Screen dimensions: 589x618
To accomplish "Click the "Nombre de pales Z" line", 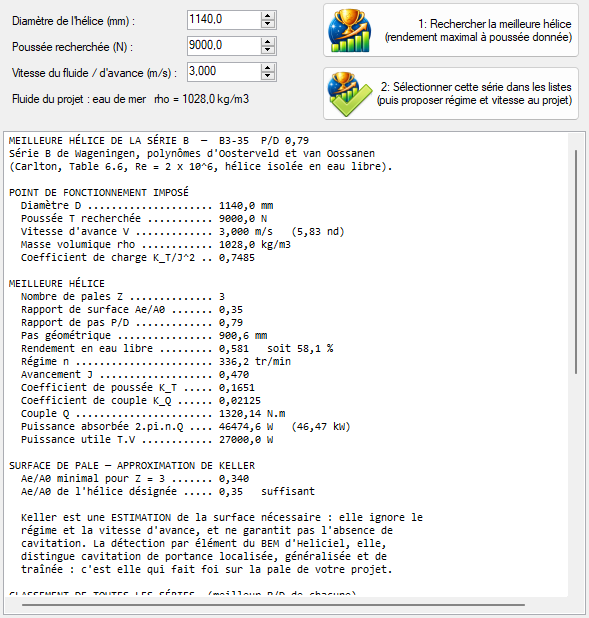I will [123, 296].
